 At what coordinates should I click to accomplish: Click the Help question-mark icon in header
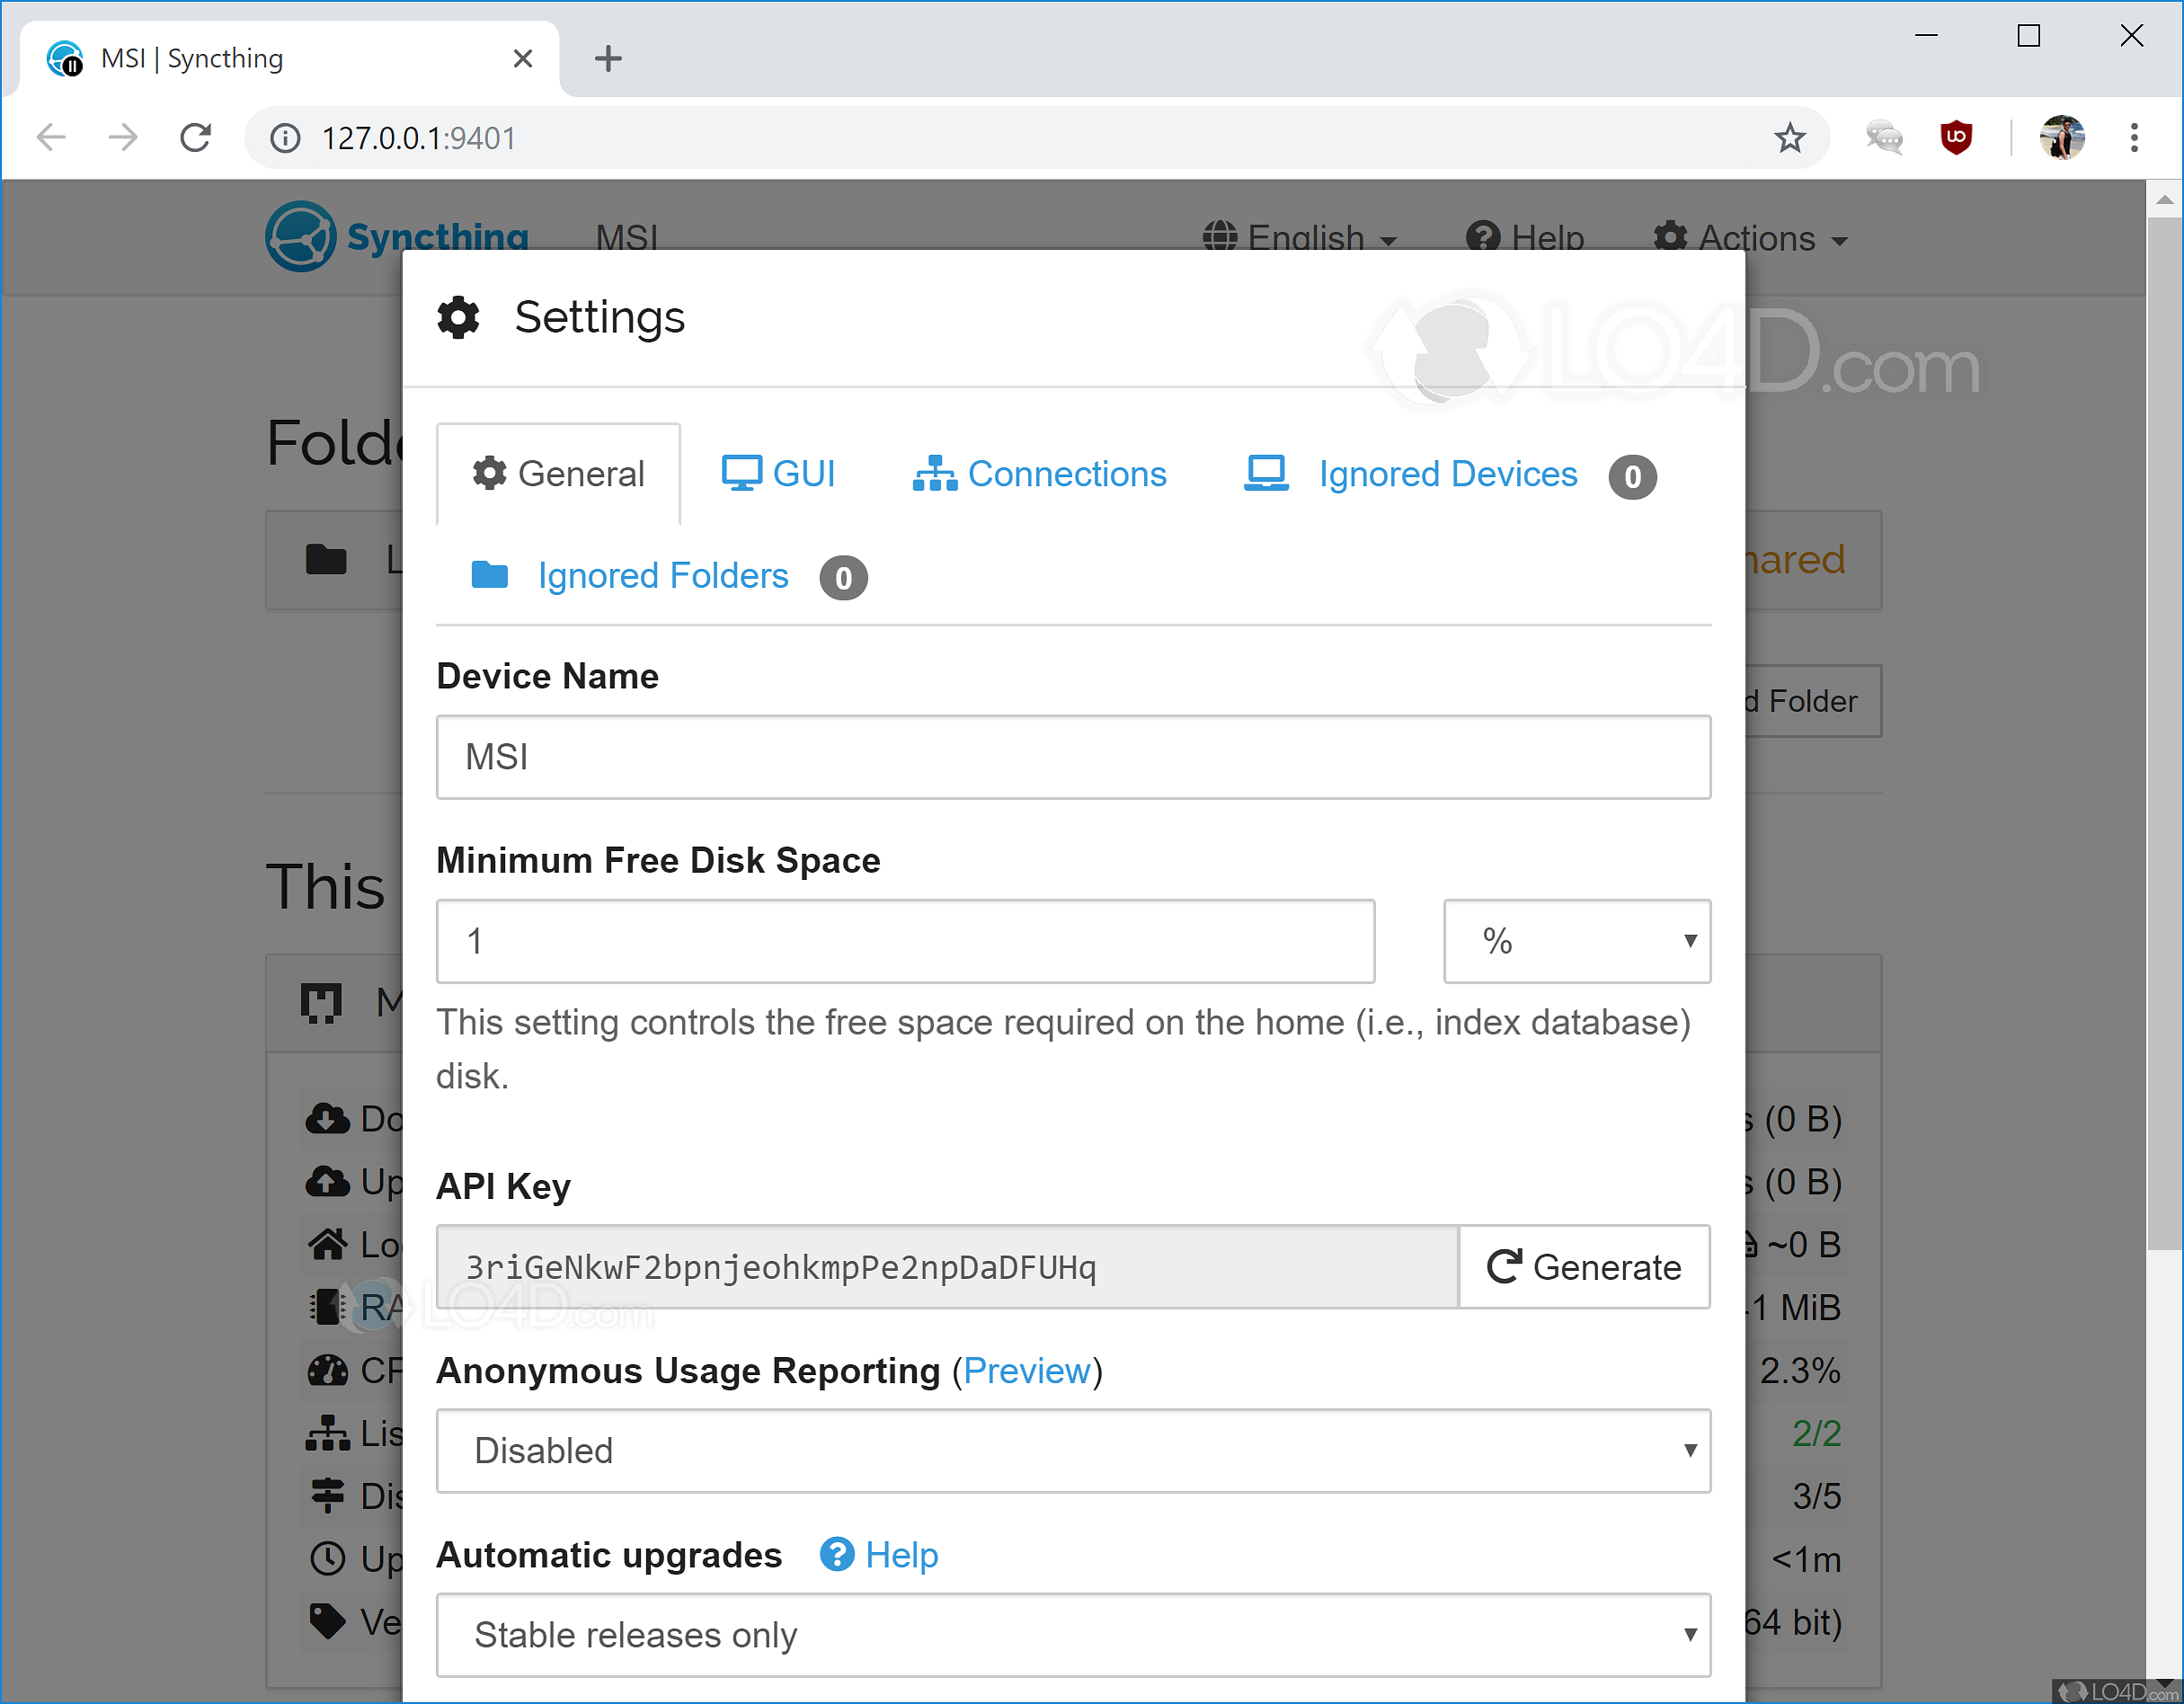pyautogui.click(x=1484, y=237)
